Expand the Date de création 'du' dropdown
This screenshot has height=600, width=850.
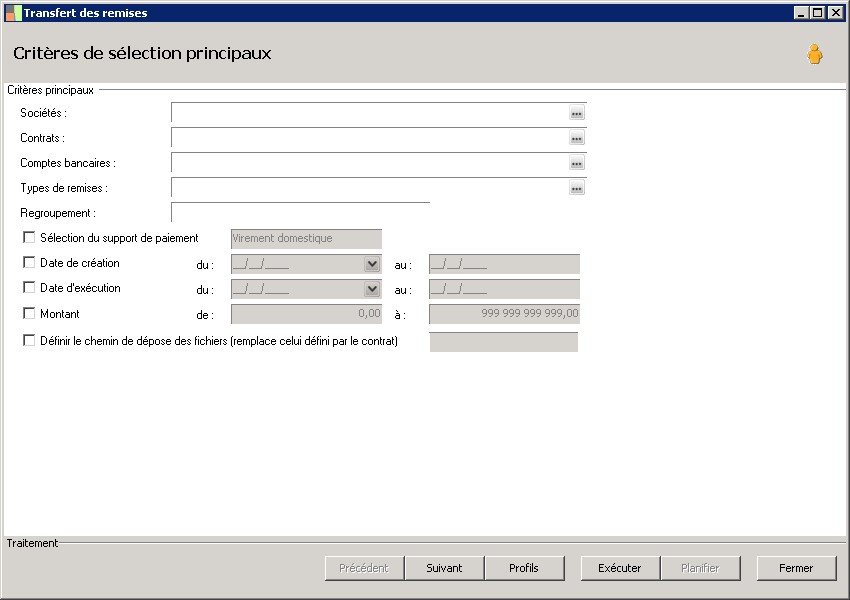tap(372, 264)
